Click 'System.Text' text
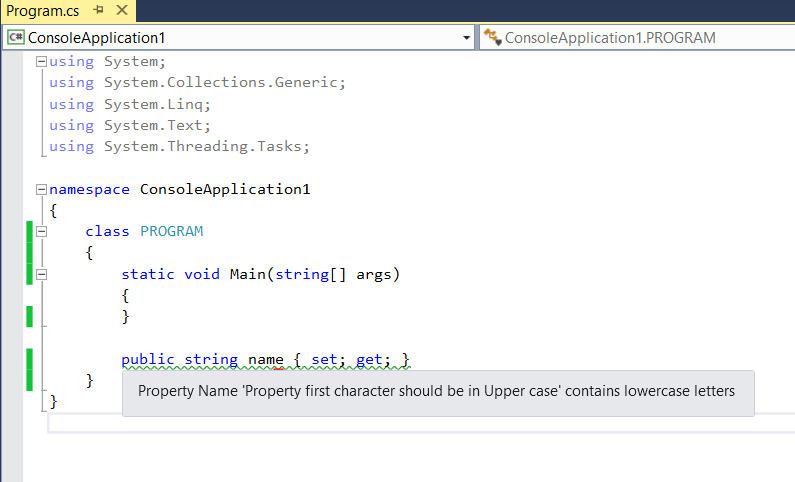Screen dimensions: 795x482 (x=154, y=125)
